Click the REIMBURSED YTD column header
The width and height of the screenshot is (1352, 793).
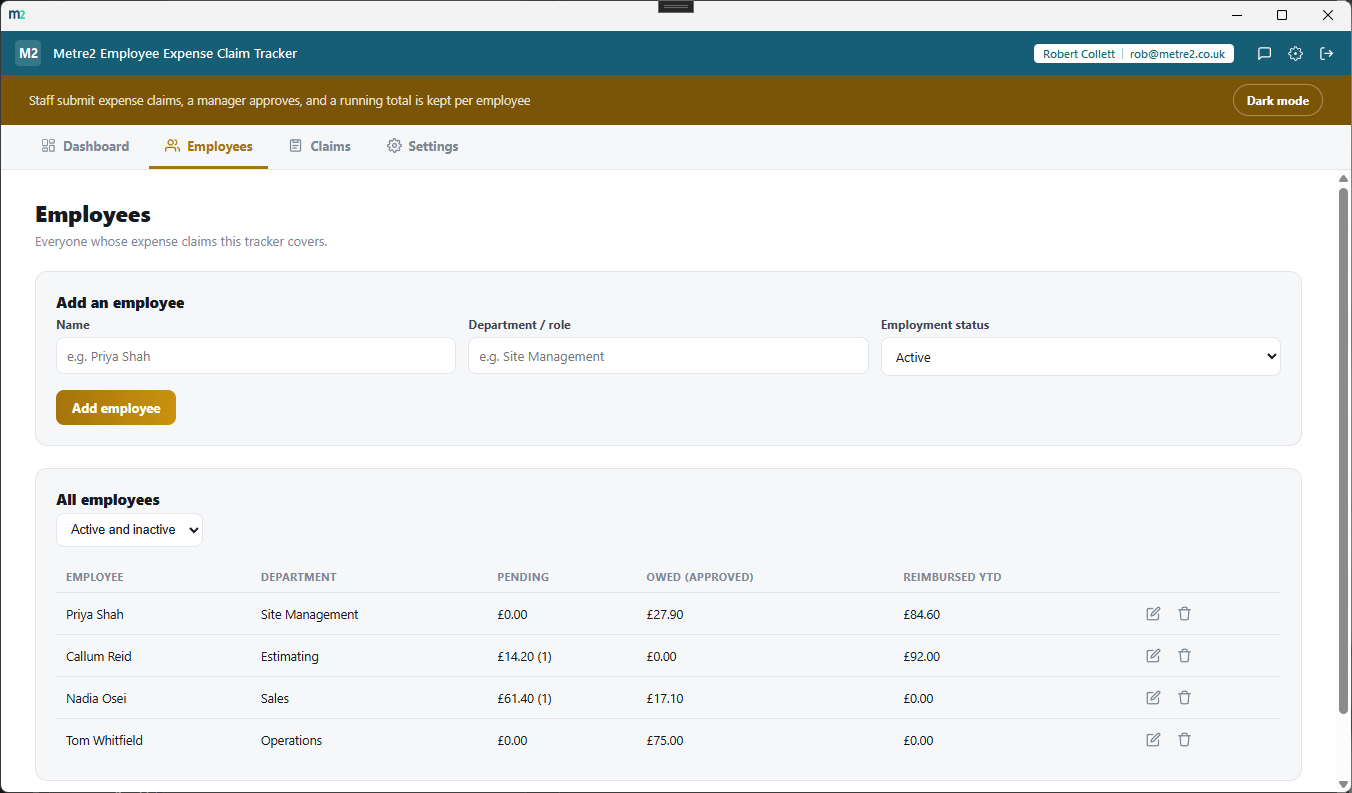[x=952, y=577]
